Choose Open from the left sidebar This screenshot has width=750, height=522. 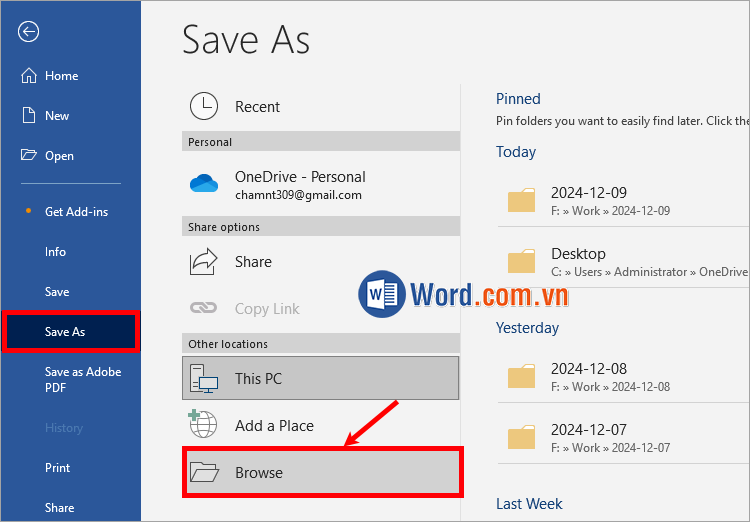click(x=71, y=155)
